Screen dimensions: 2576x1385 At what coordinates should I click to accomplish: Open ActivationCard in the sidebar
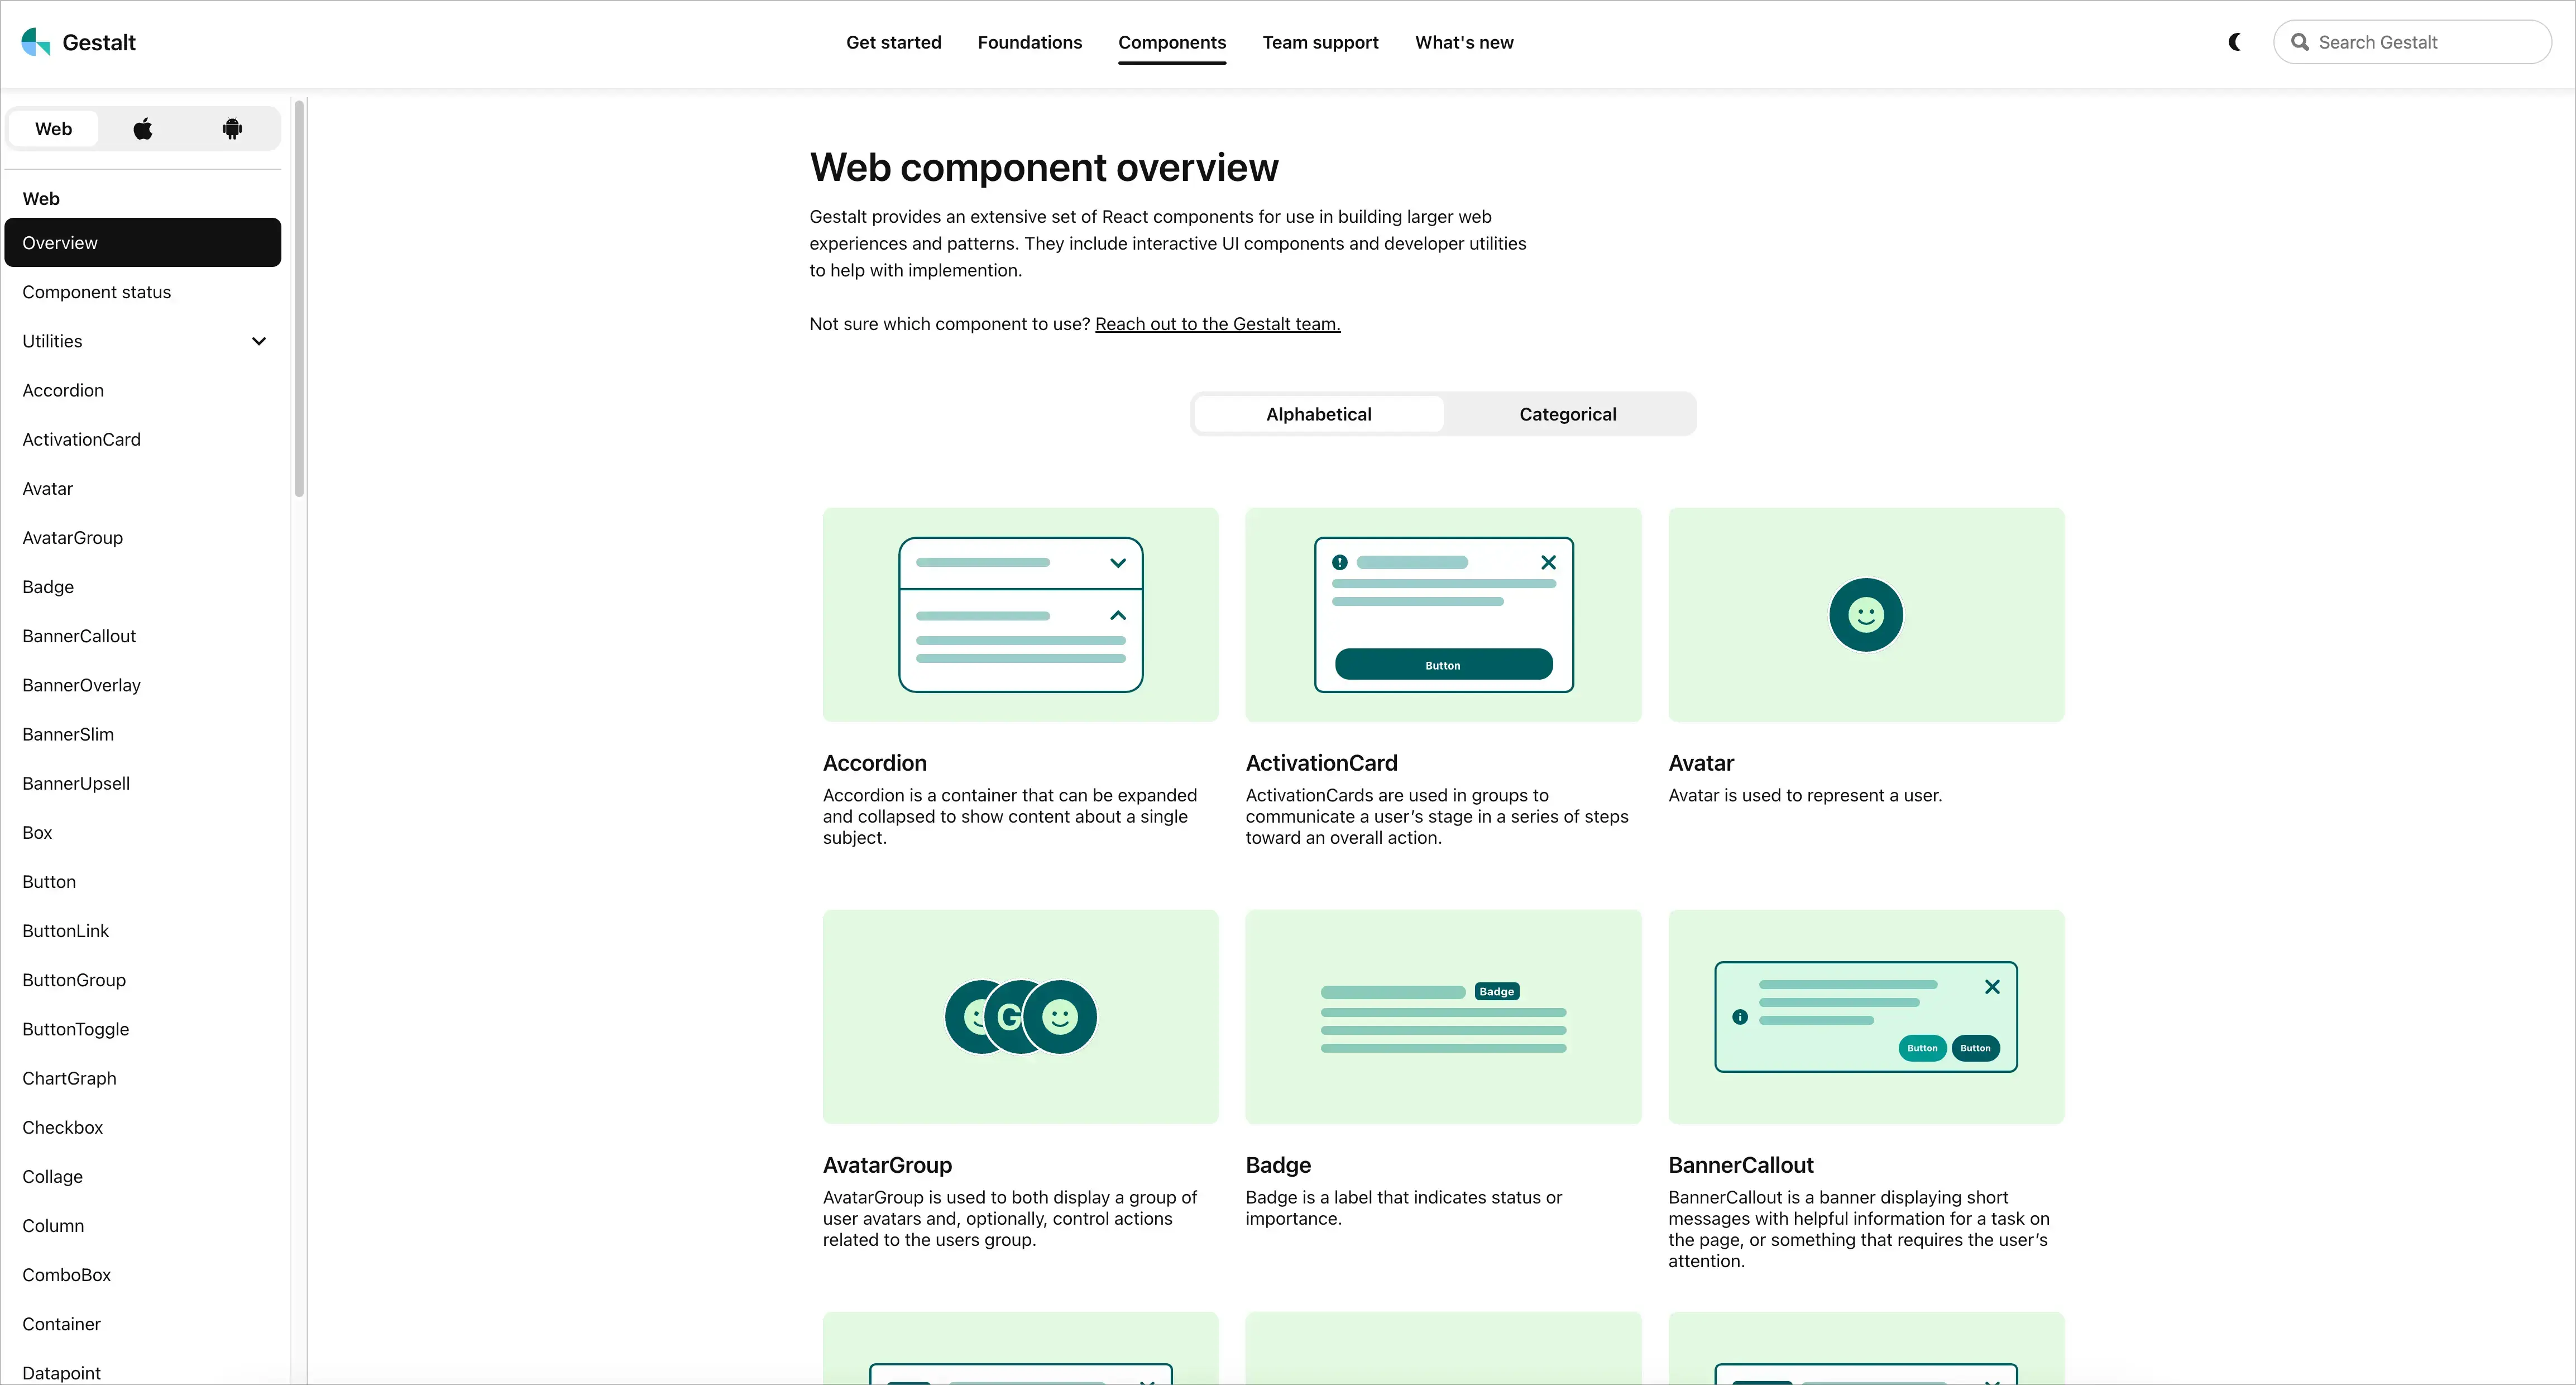click(143, 439)
